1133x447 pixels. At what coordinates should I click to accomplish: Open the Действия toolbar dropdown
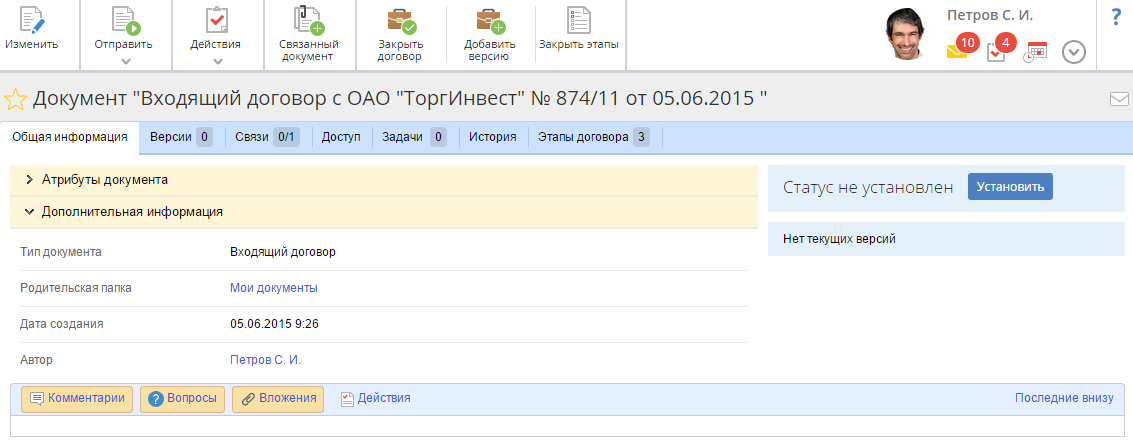click(x=216, y=33)
